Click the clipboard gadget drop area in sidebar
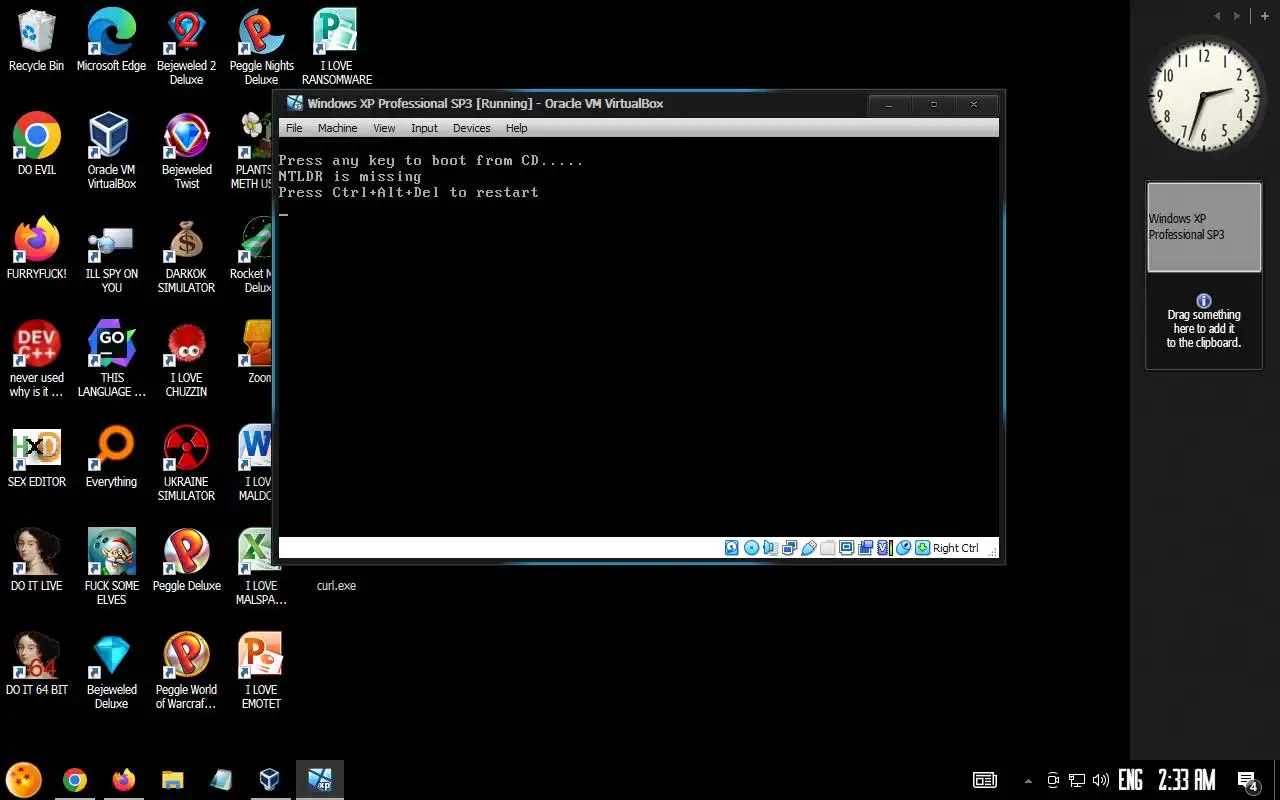This screenshot has height=800, width=1280. click(x=1204, y=321)
